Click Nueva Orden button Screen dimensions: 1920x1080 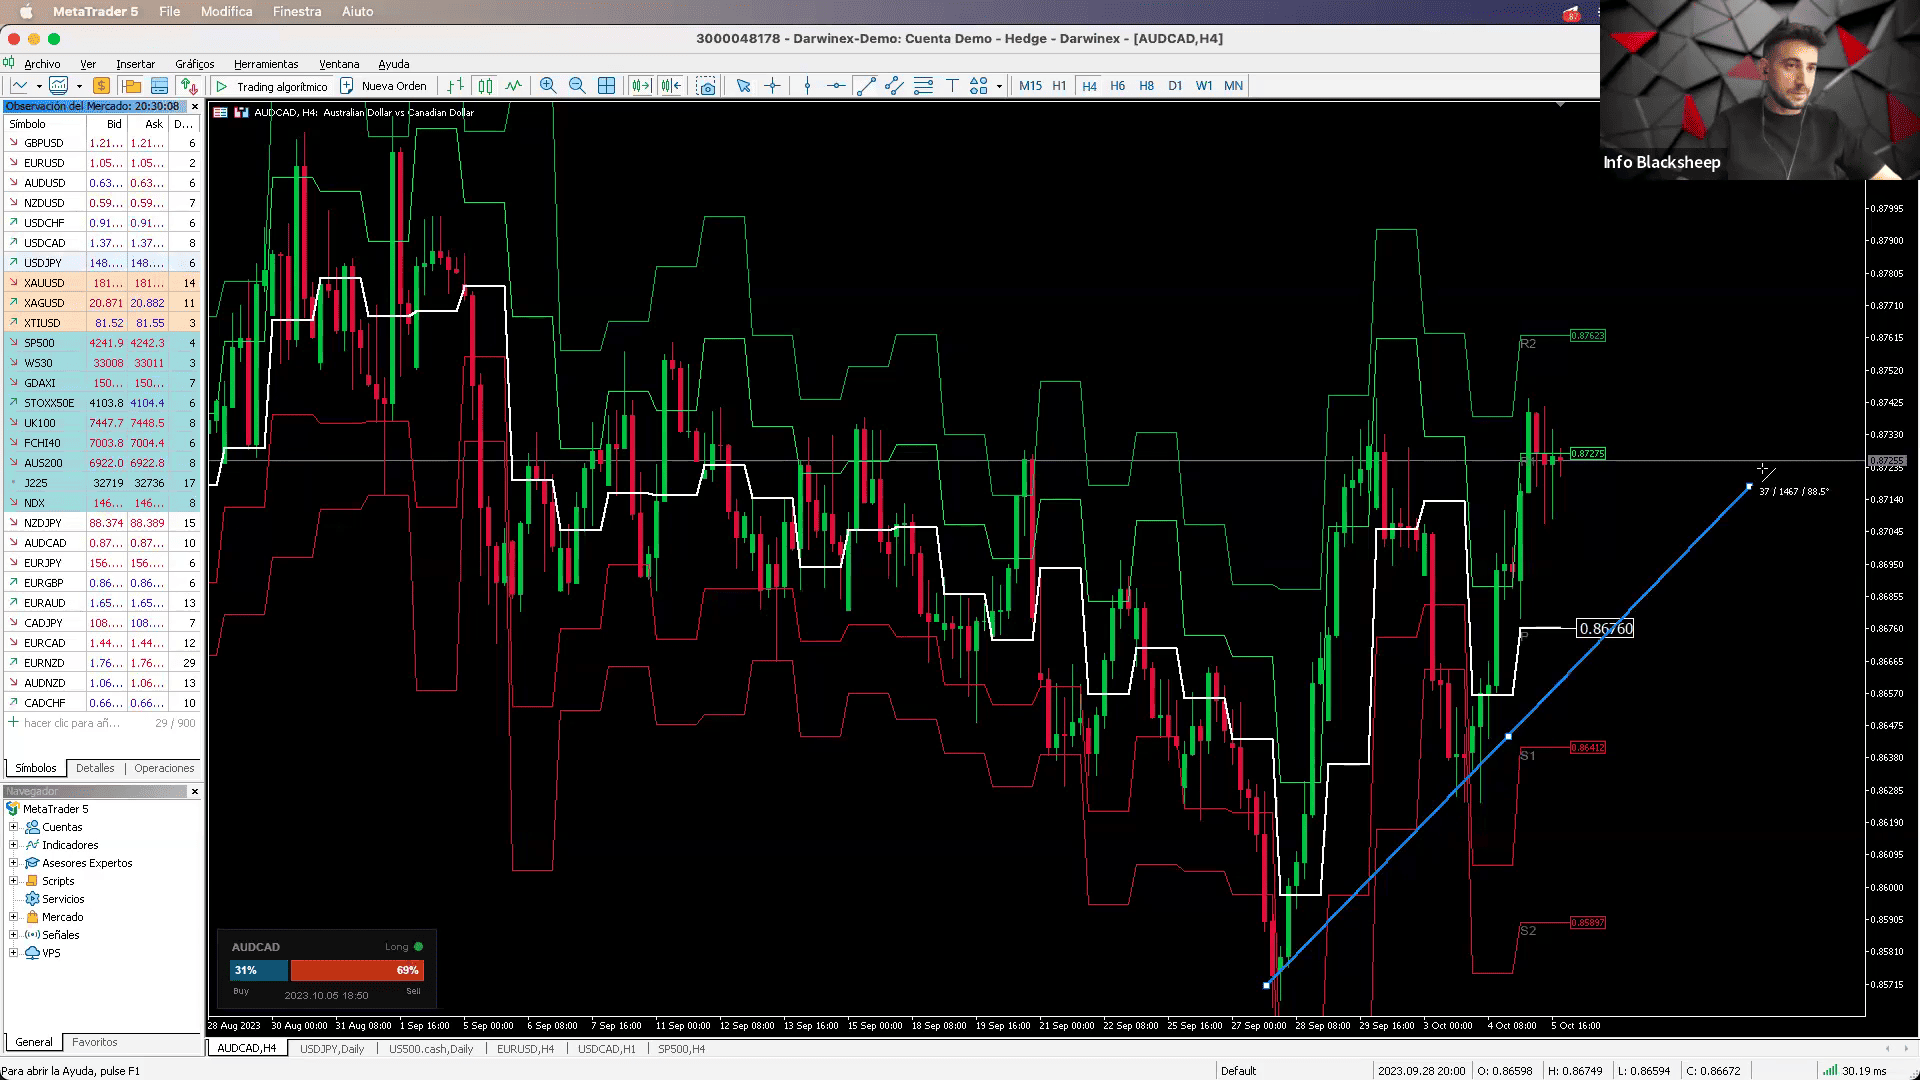(x=383, y=86)
